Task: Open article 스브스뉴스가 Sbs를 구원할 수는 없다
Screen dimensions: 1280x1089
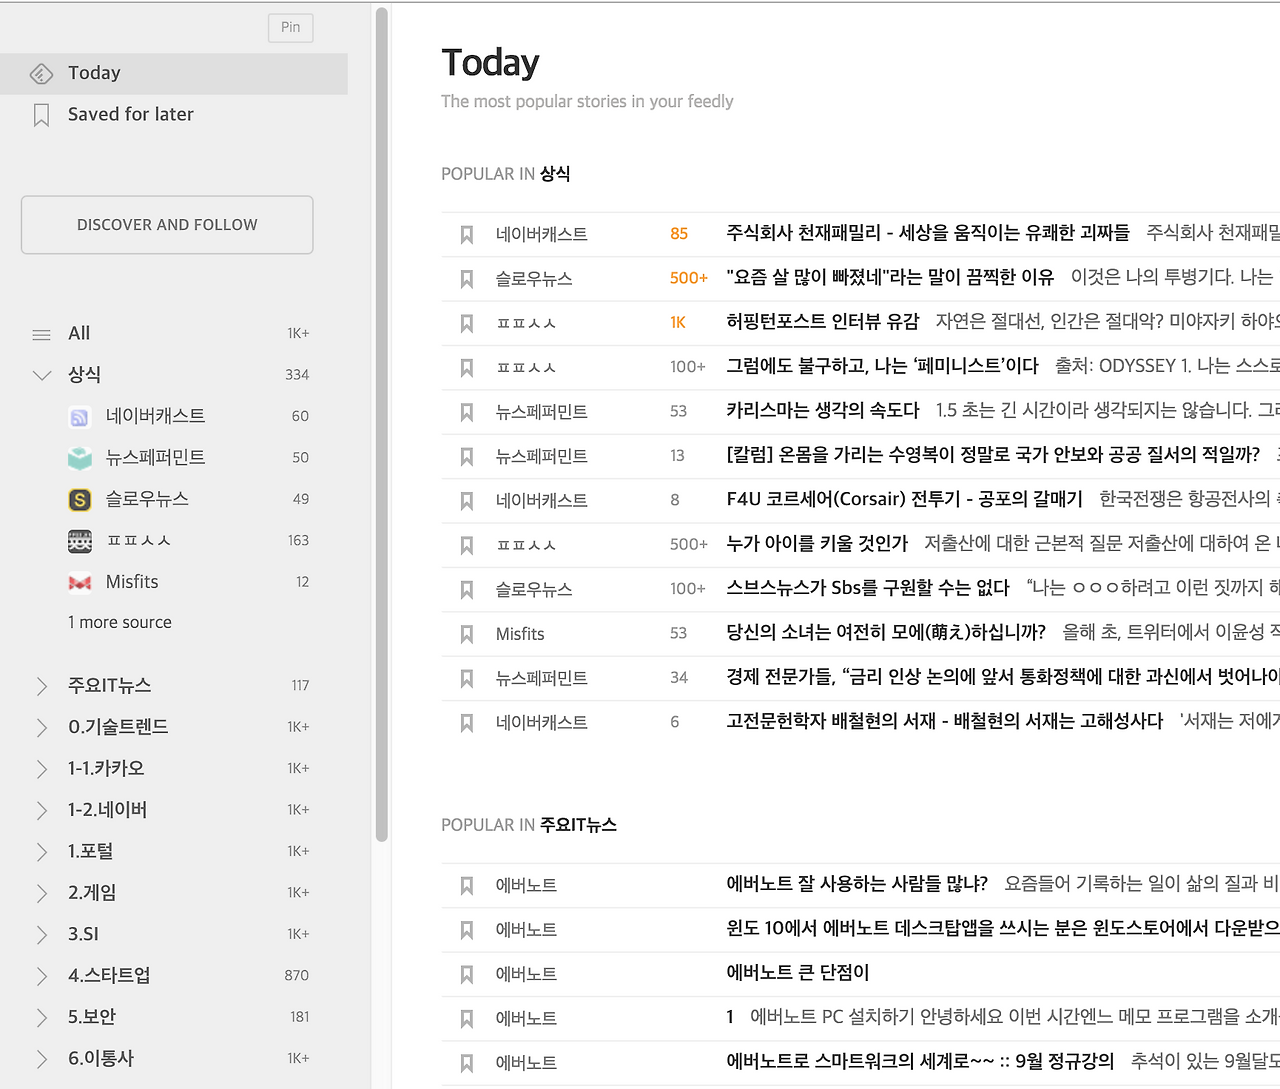Action: point(868,588)
